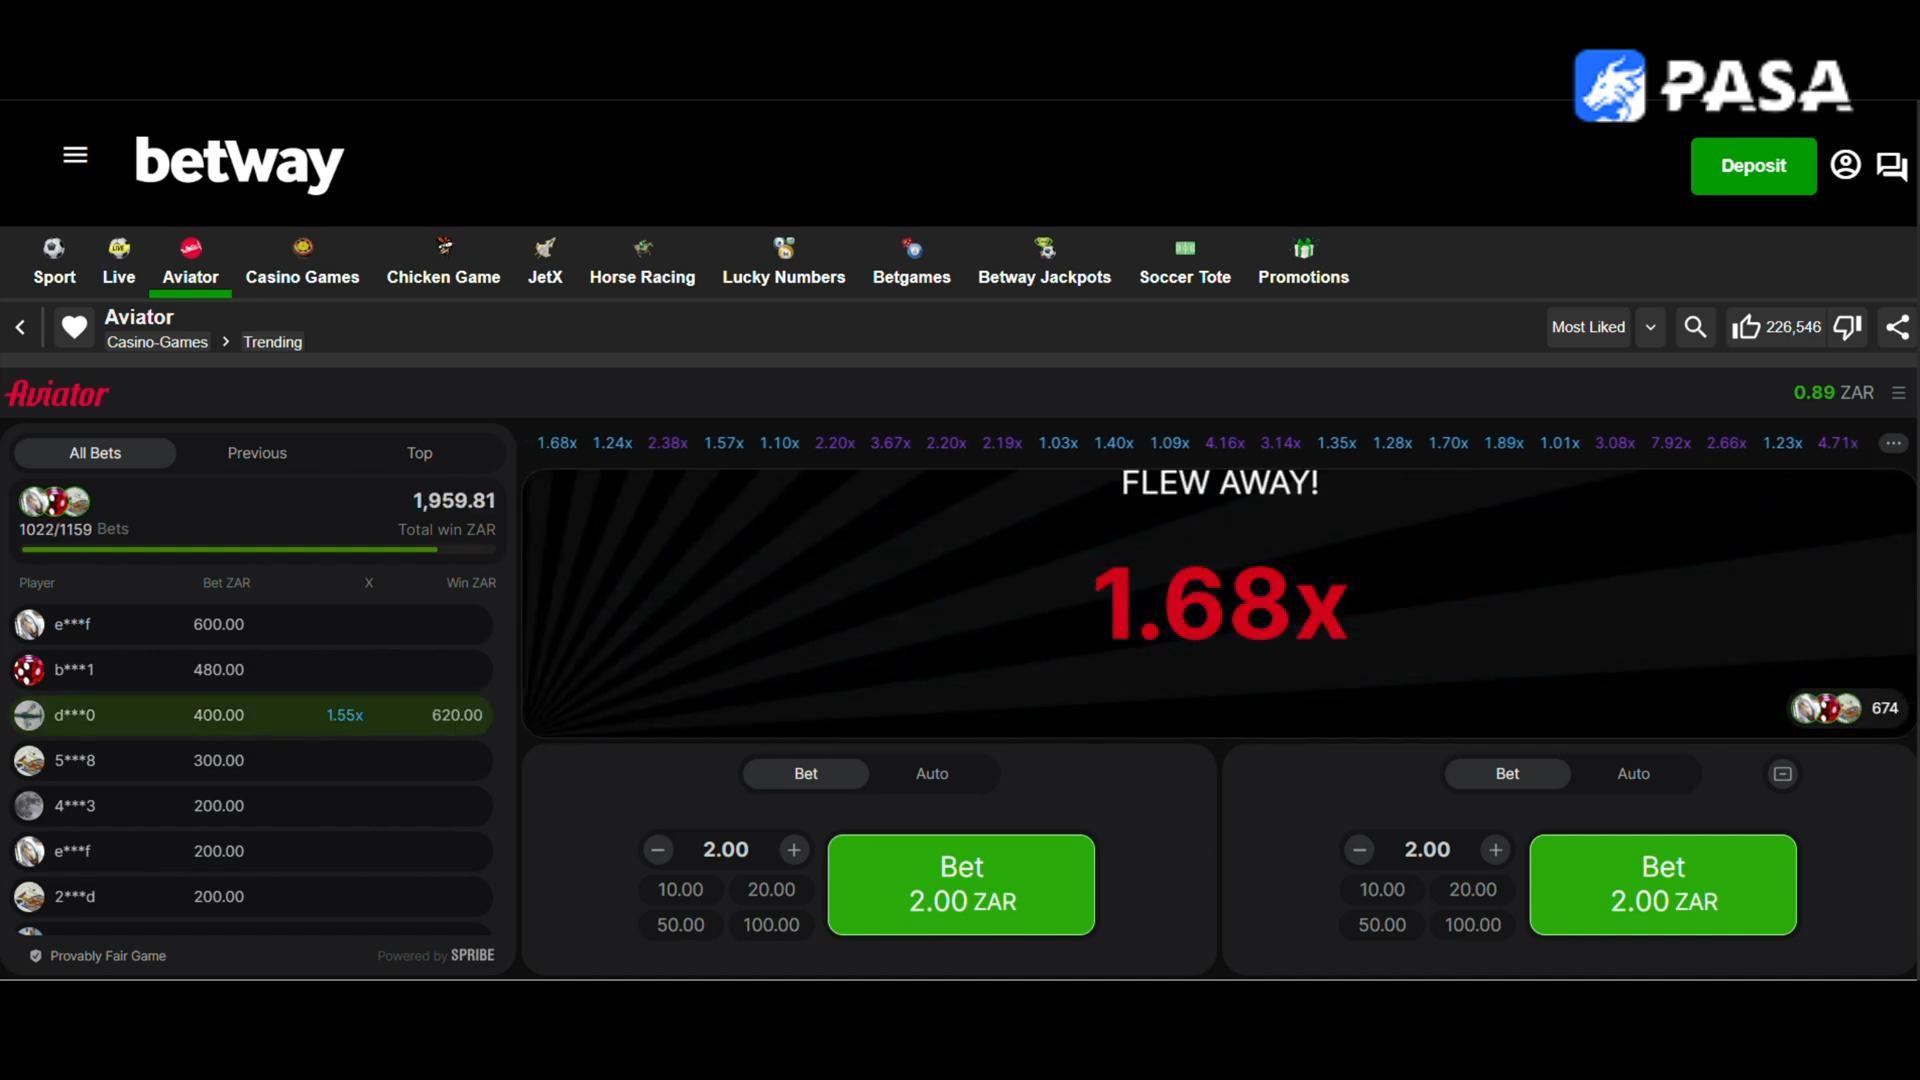The image size is (1920, 1080).
Task: Decrease right bet amount with minus
Action: (x=1359, y=850)
